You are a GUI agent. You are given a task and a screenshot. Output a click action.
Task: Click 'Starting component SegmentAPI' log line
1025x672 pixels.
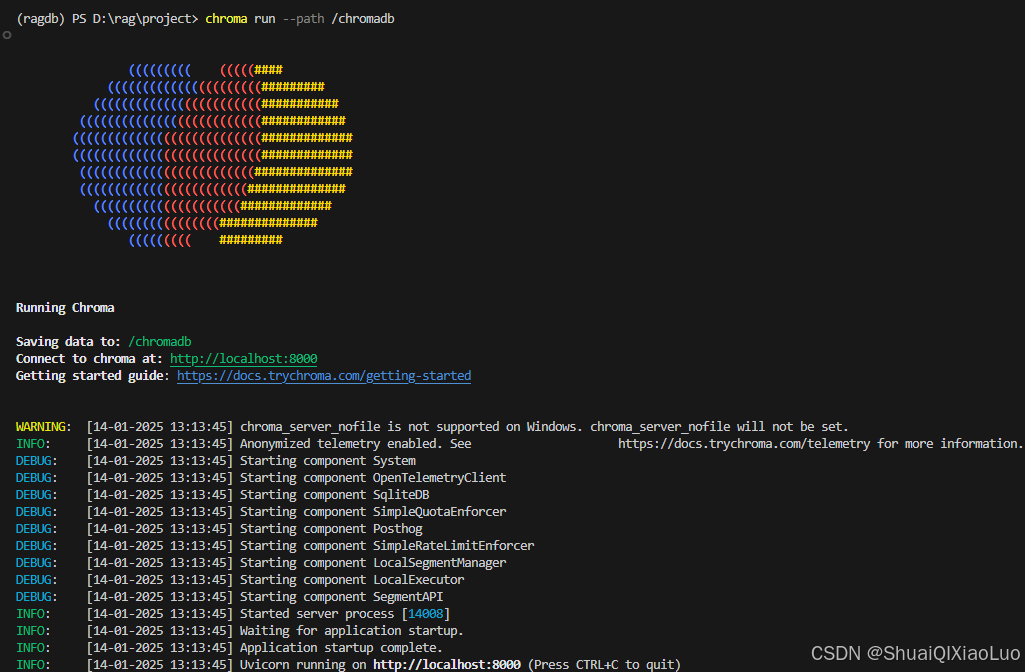[341, 596]
